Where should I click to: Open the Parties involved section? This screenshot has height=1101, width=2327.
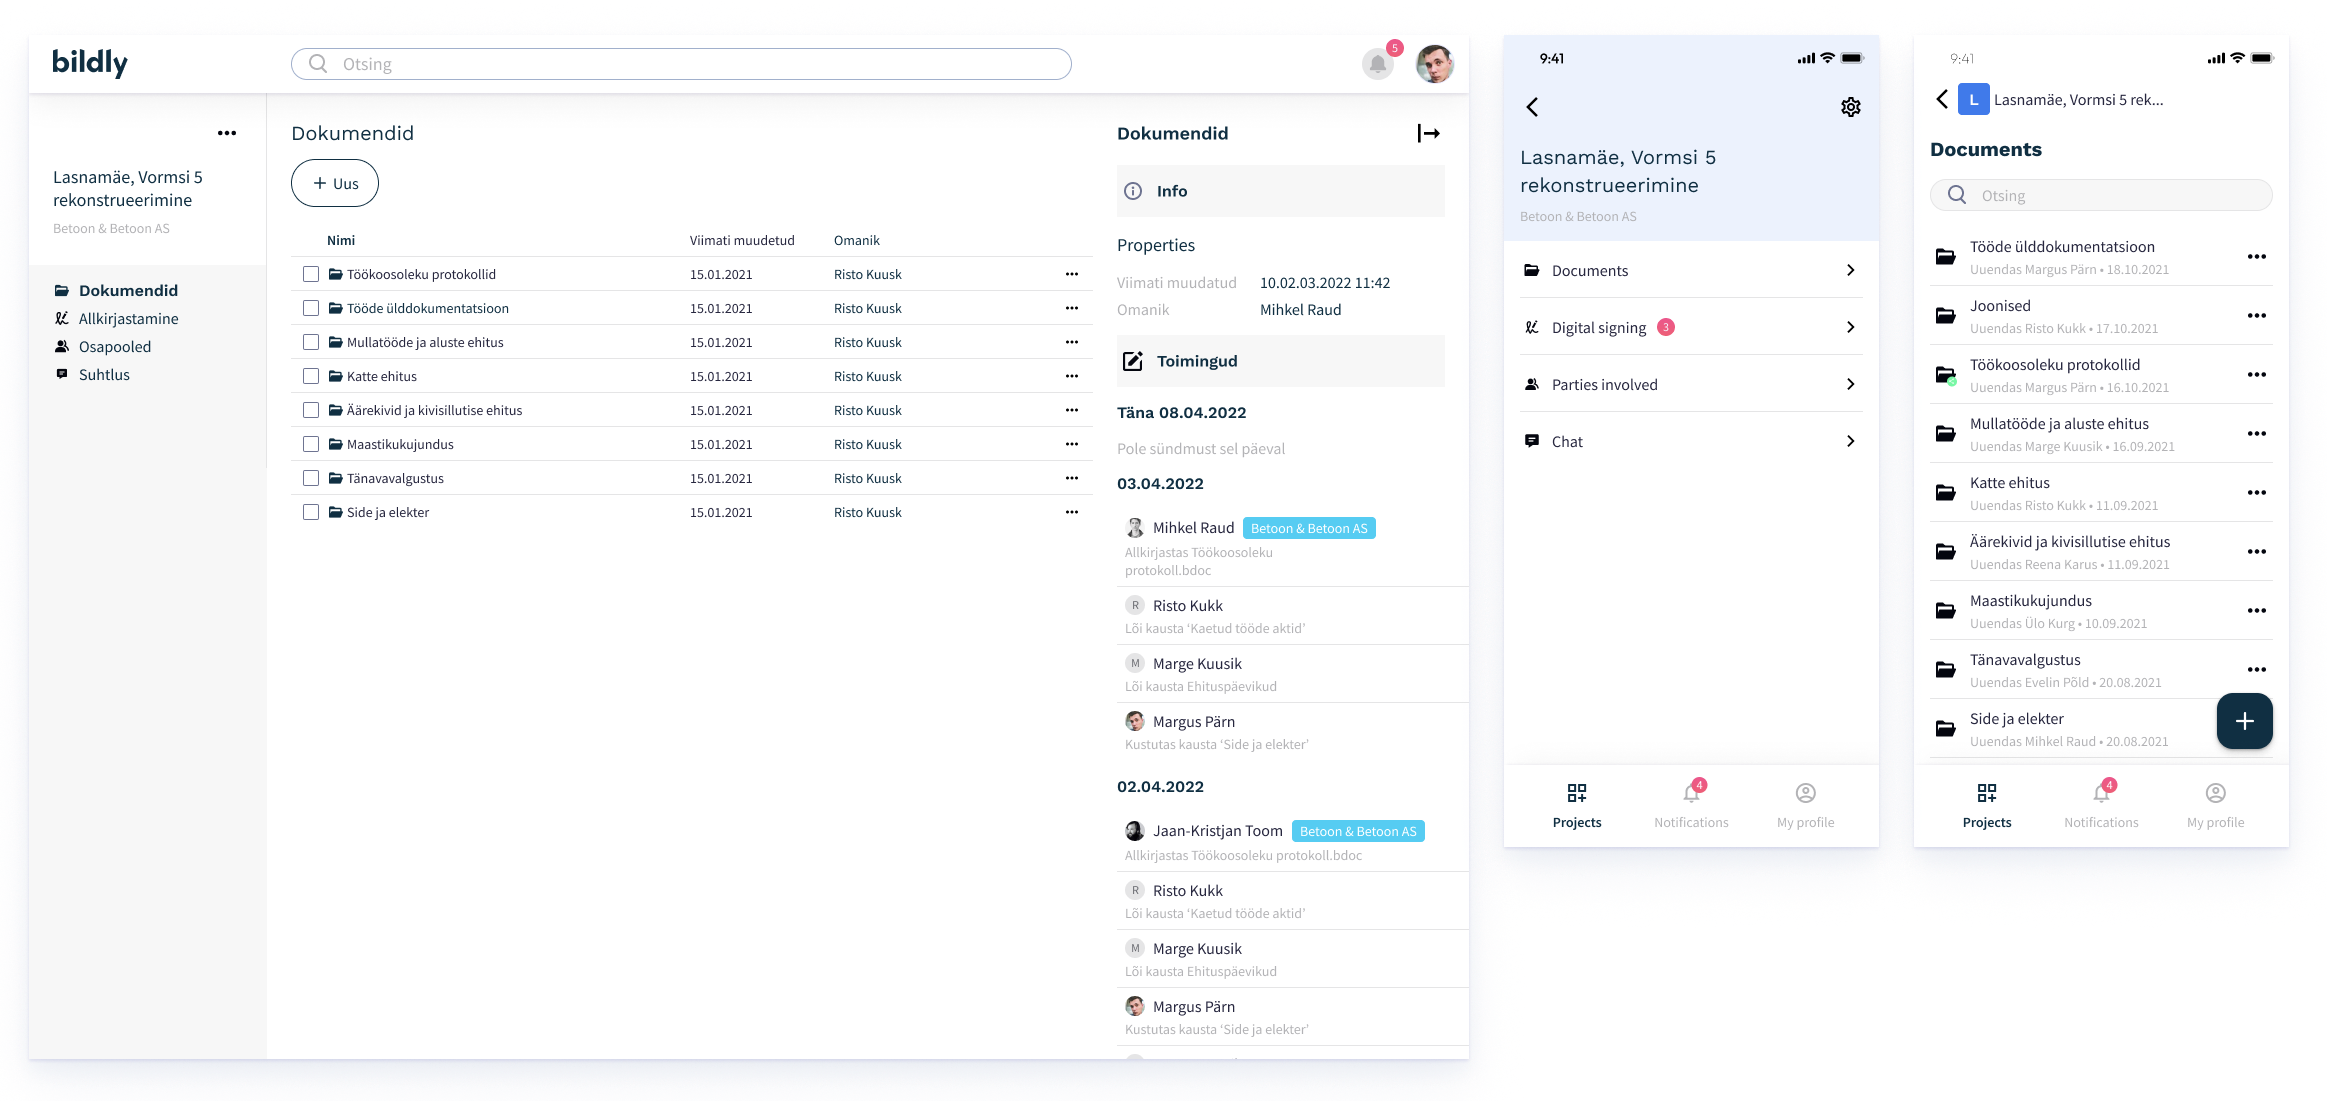tap(1692, 384)
